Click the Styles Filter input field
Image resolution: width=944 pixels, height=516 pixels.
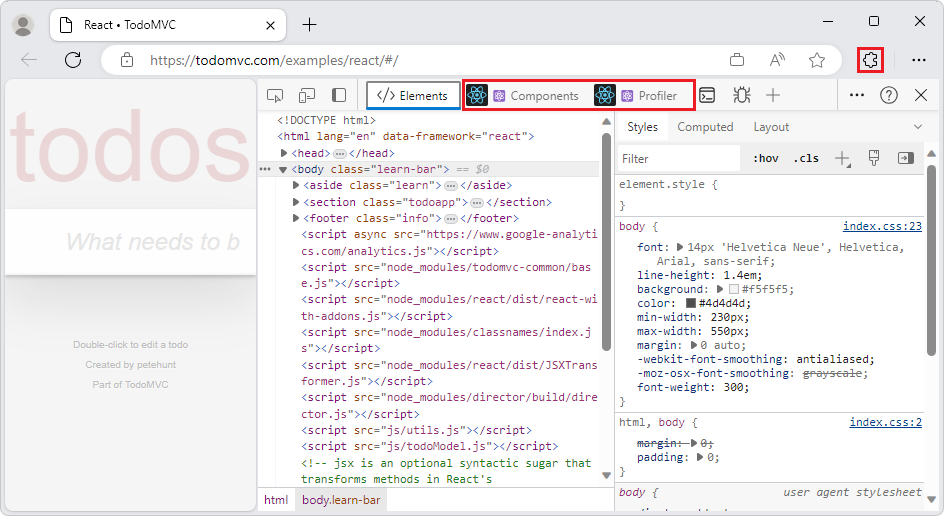point(678,158)
